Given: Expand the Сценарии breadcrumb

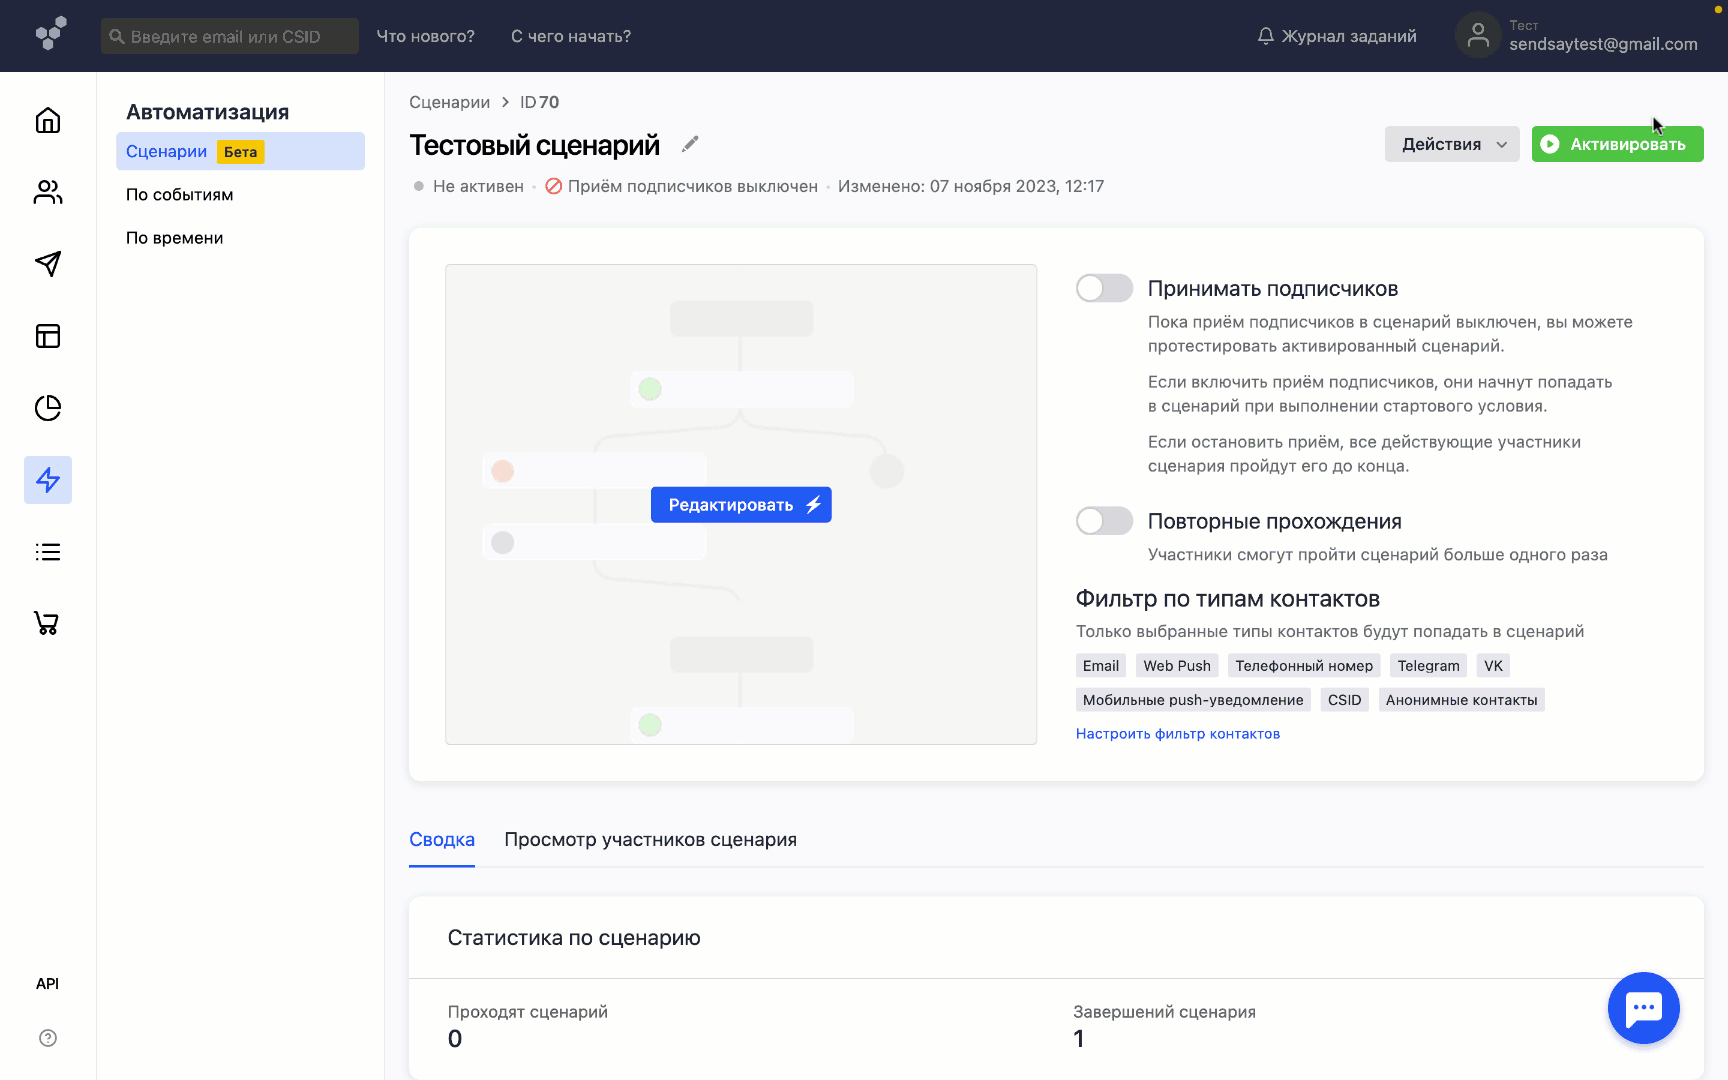Looking at the screenshot, I should 449,102.
